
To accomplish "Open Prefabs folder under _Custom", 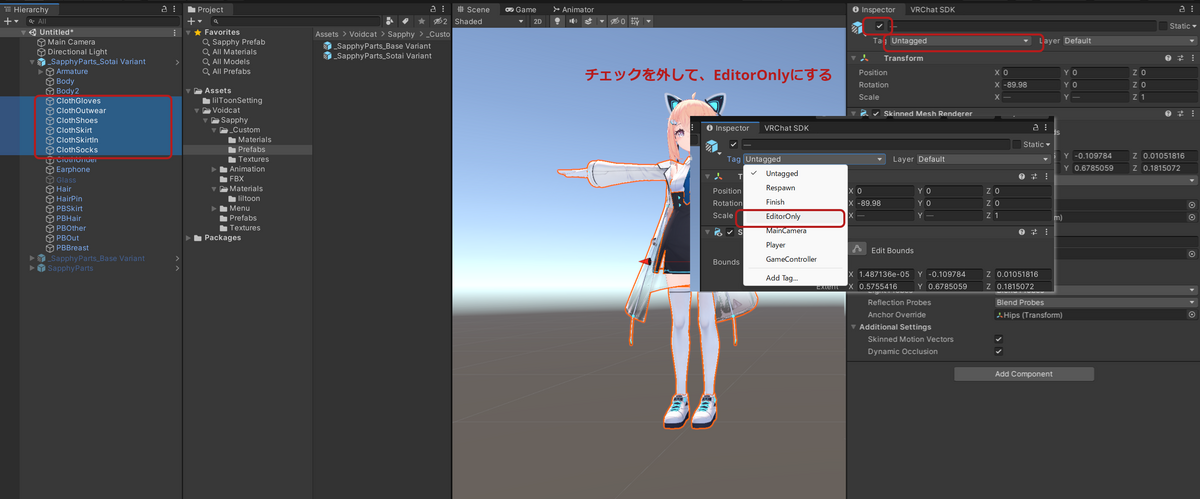I will pos(253,149).
